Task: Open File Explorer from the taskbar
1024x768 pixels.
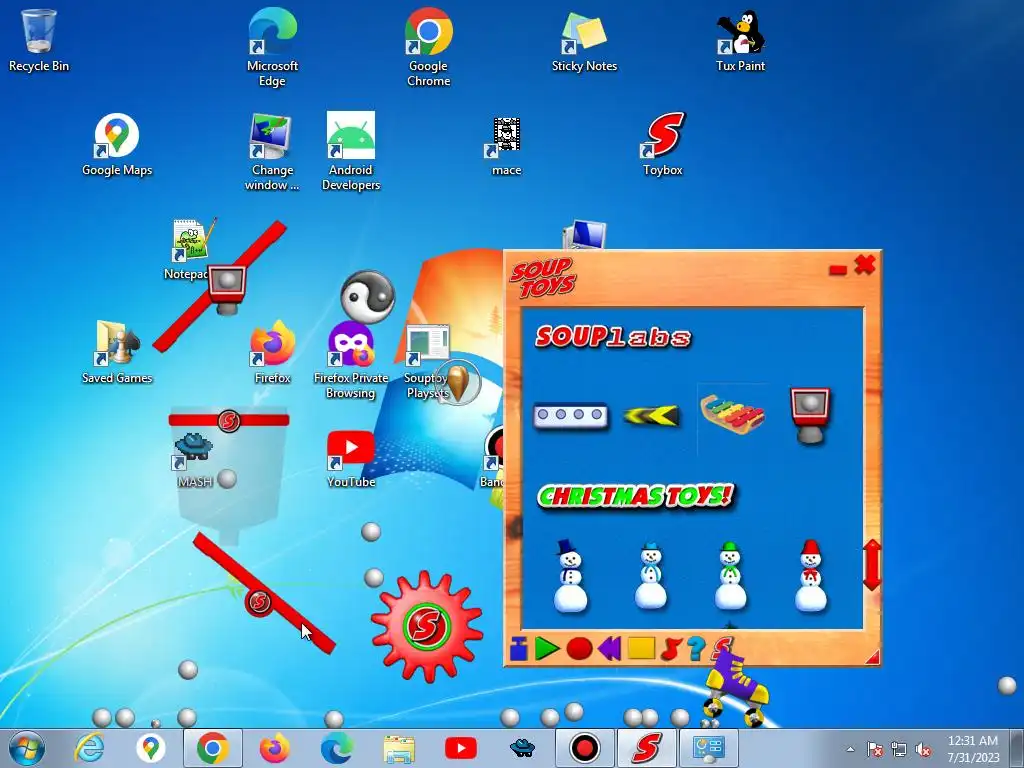Action: click(398, 749)
